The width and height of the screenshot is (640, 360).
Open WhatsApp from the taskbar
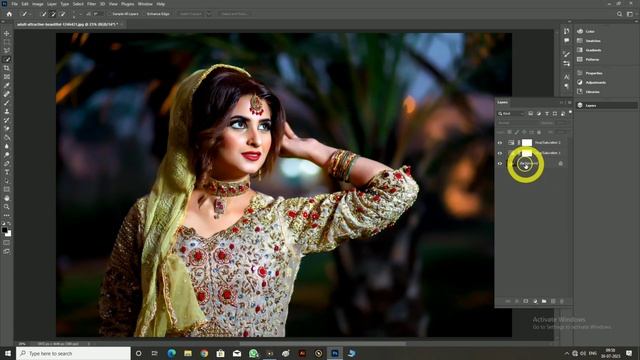253,353
